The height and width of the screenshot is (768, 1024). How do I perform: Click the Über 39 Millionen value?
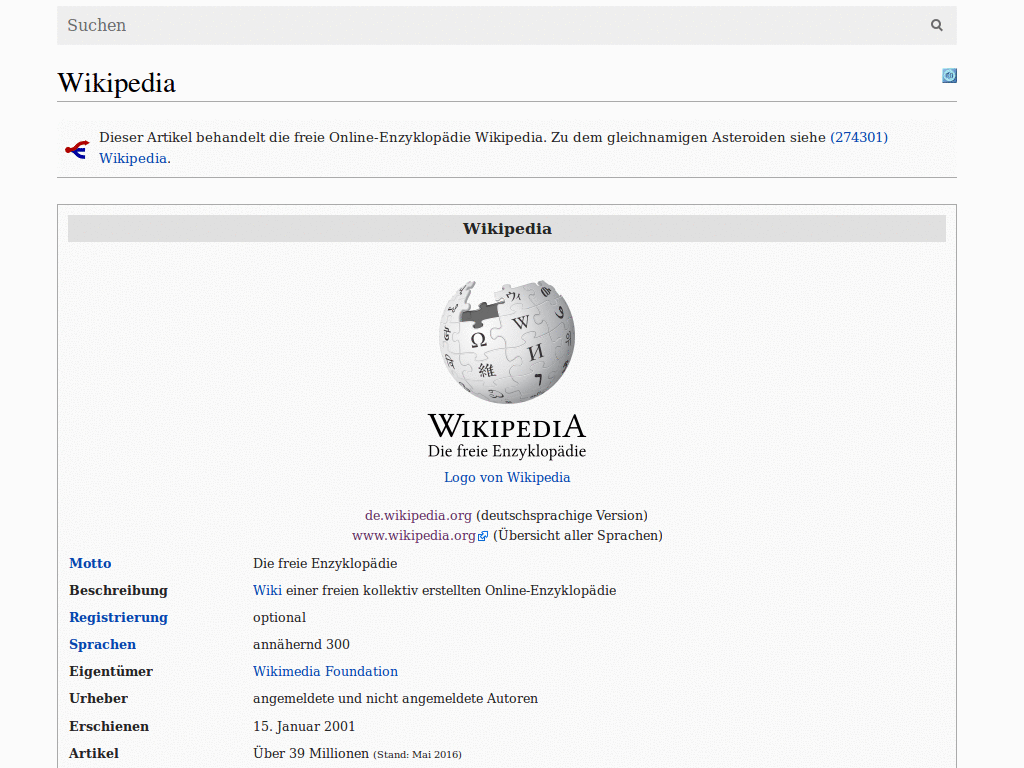click(311, 753)
